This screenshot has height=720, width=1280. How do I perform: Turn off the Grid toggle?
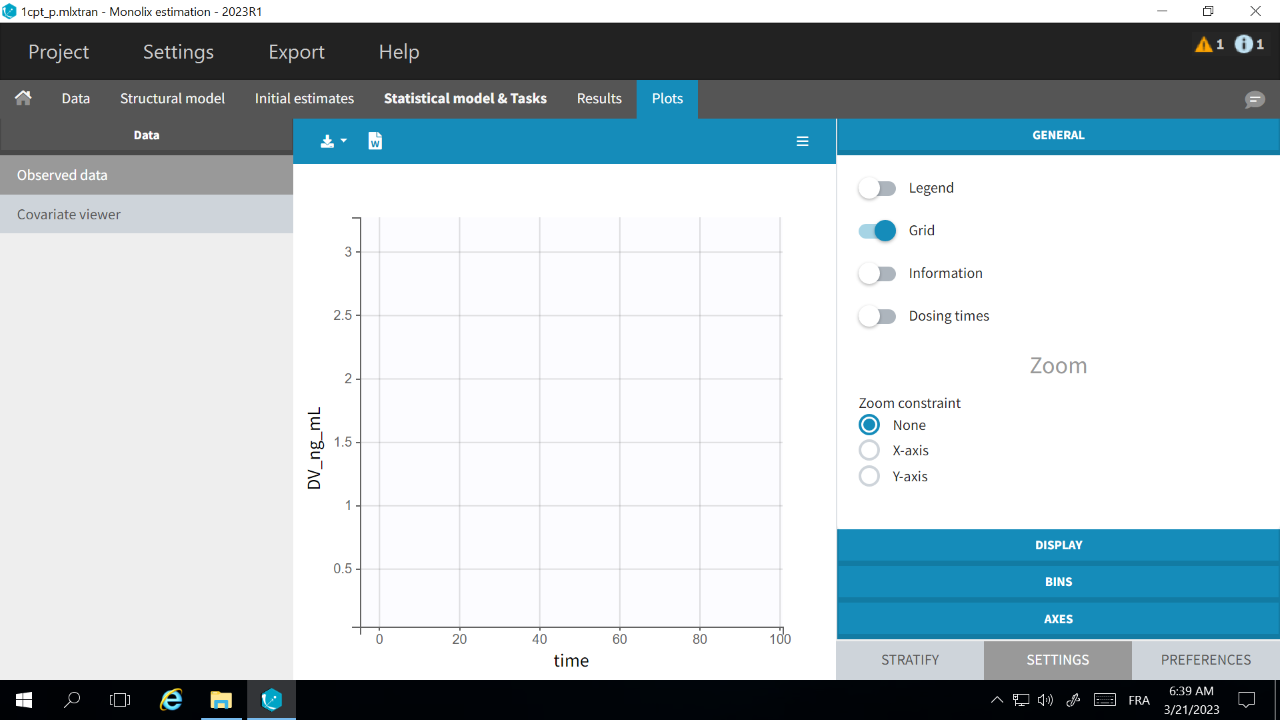tap(877, 231)
